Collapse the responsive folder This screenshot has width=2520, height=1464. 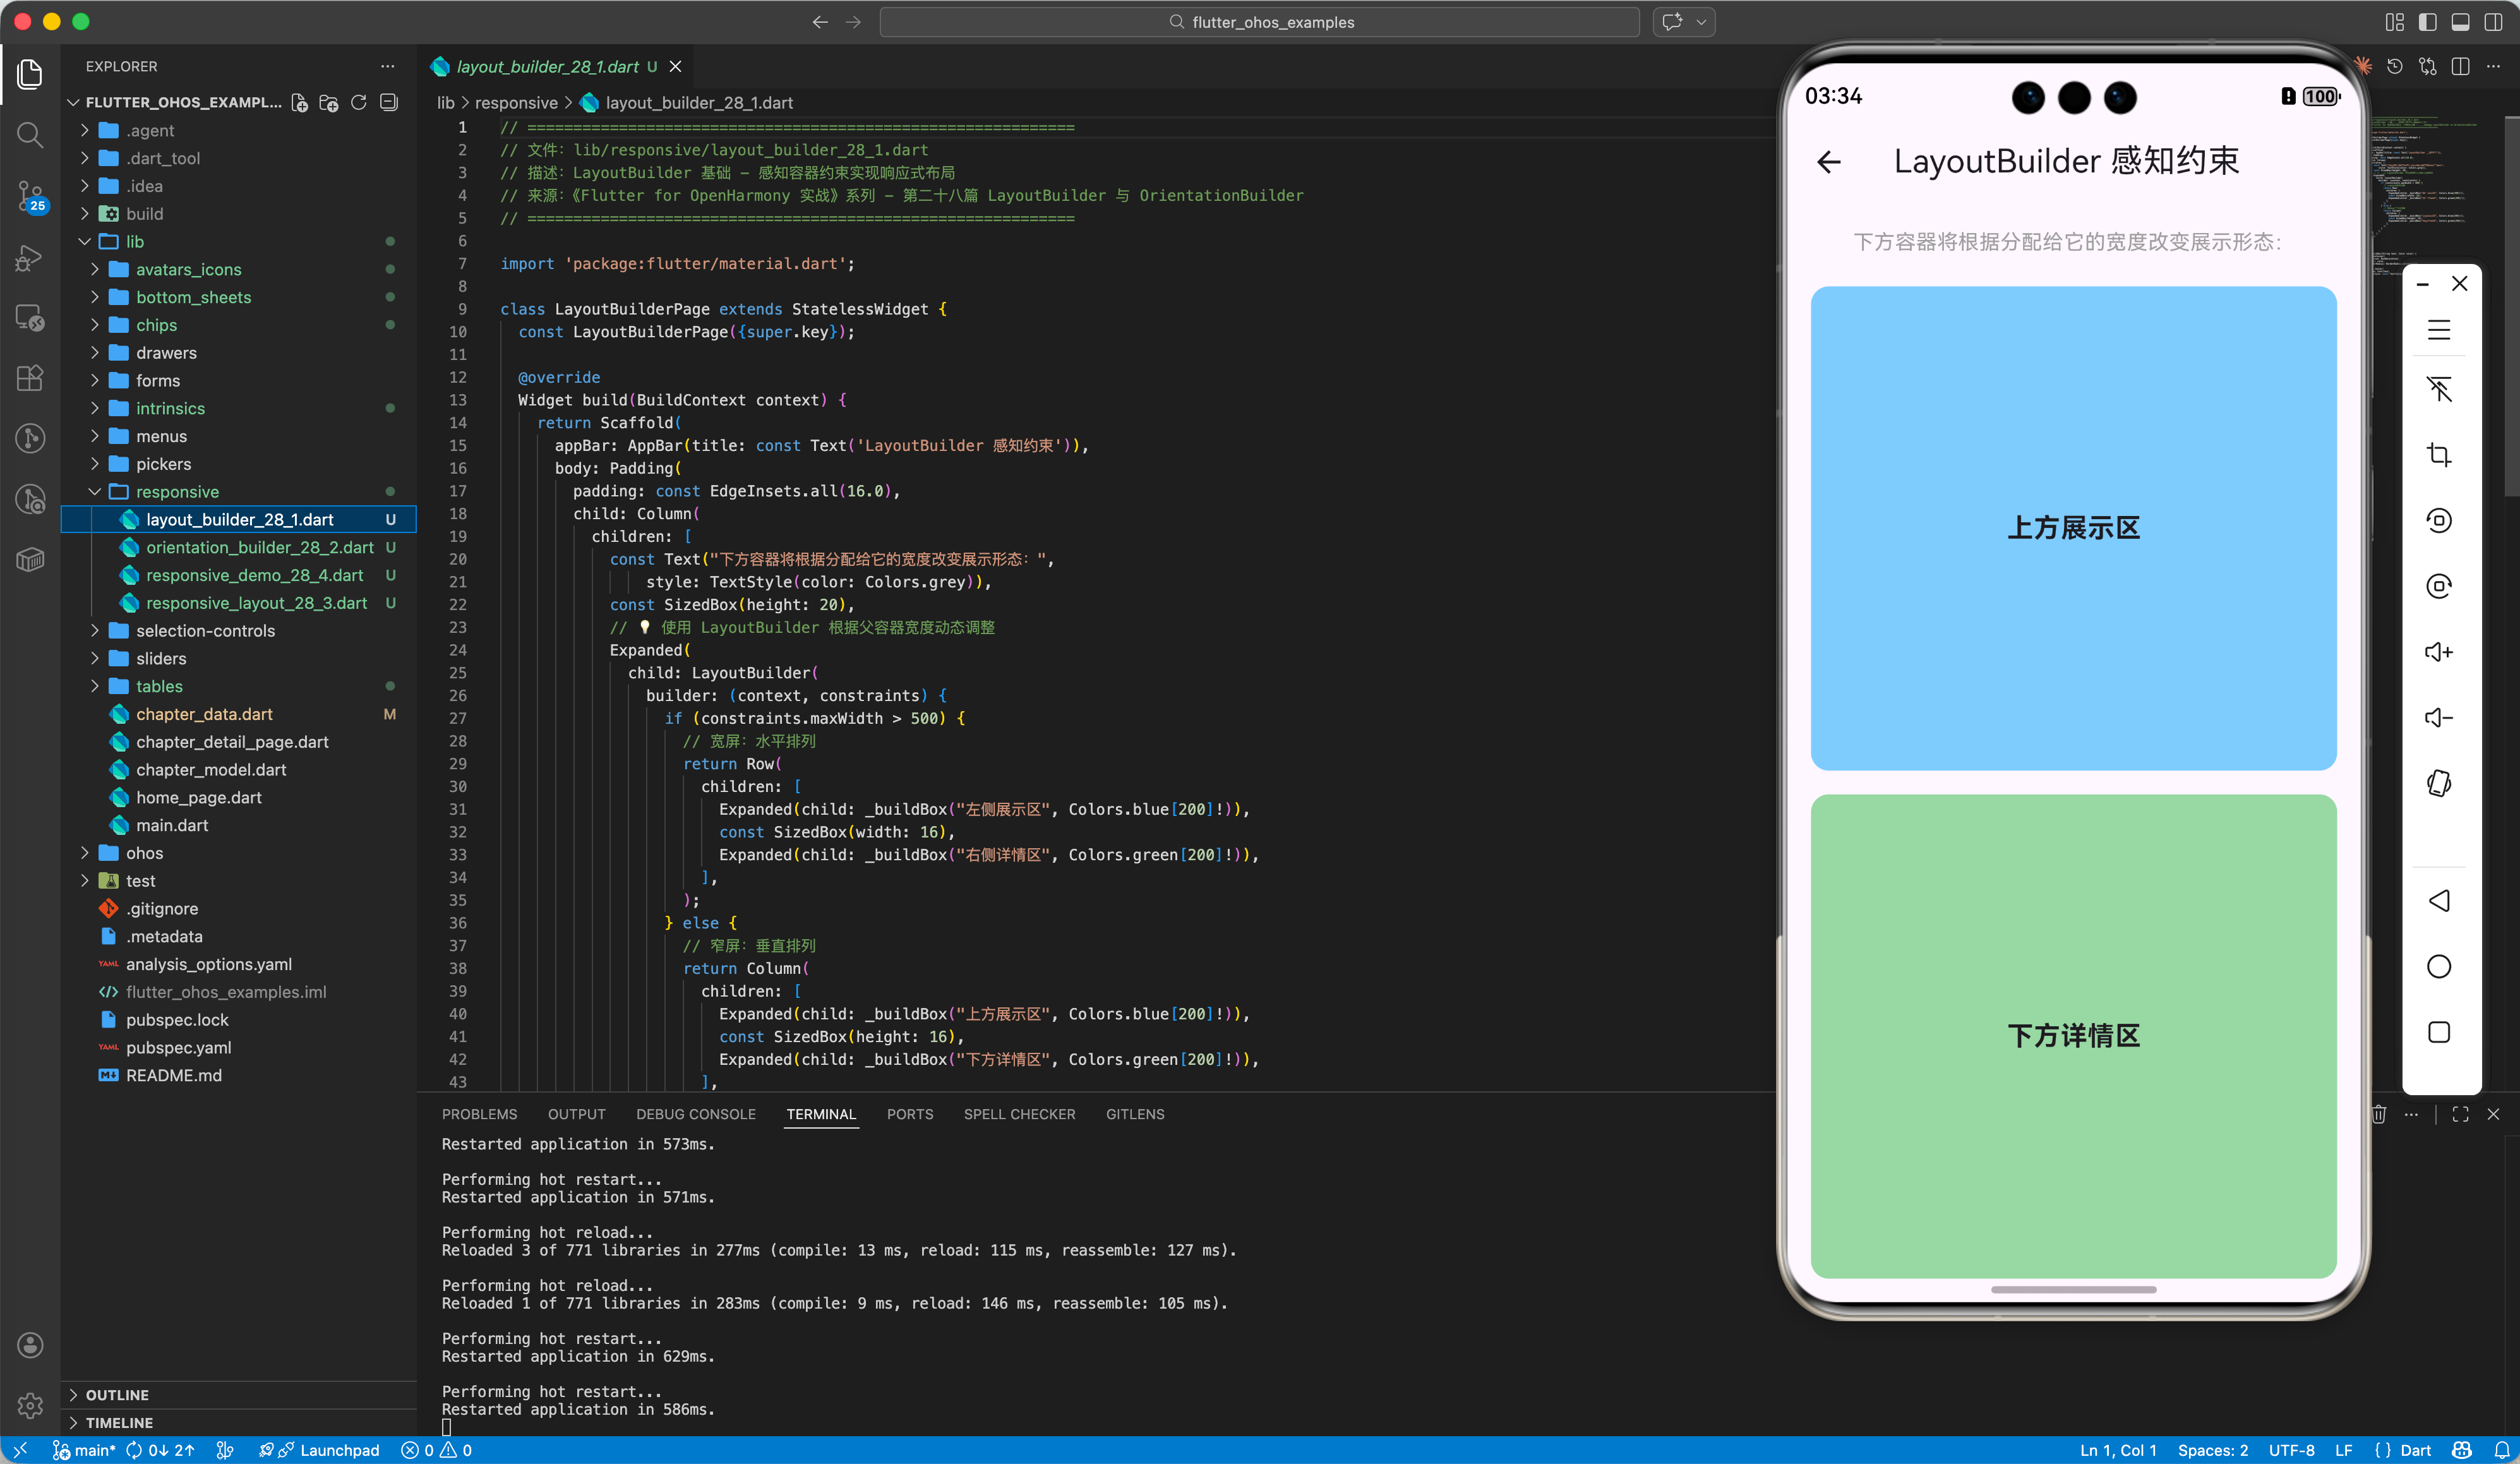[x=177, y=491]
